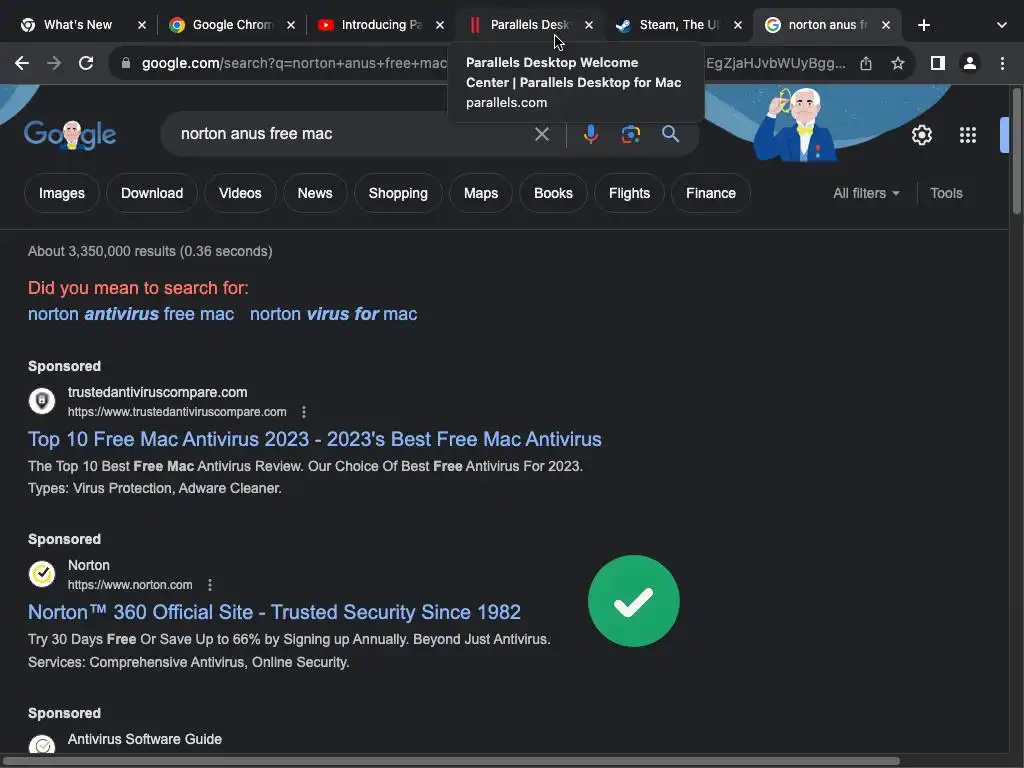Open the Google apps grid

point(968,135)
